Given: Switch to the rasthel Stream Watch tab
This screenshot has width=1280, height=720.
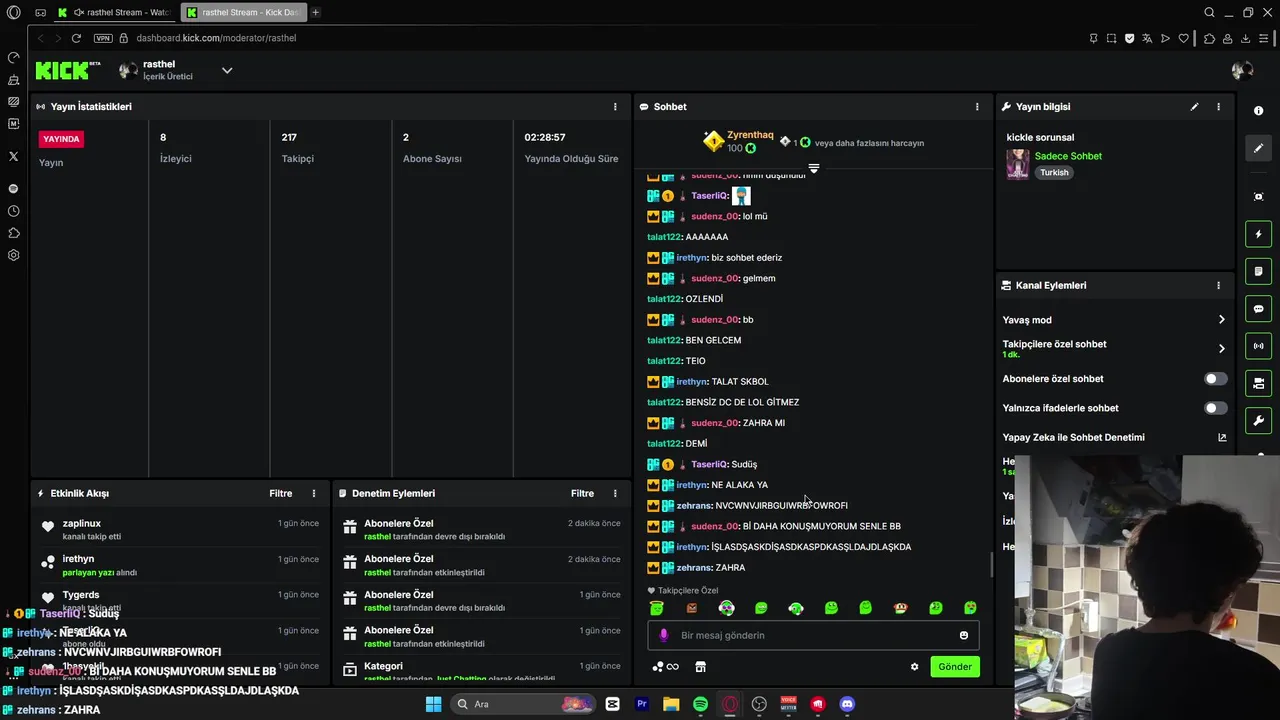Looking at the screenshot, I should tap(113, 12).
